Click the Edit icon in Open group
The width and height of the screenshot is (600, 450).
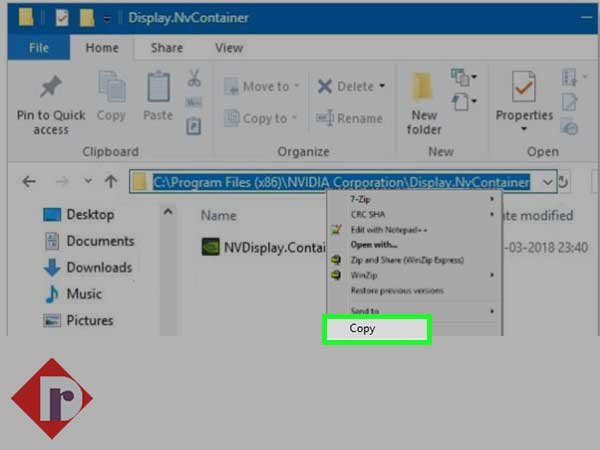(x=569, y=103)
